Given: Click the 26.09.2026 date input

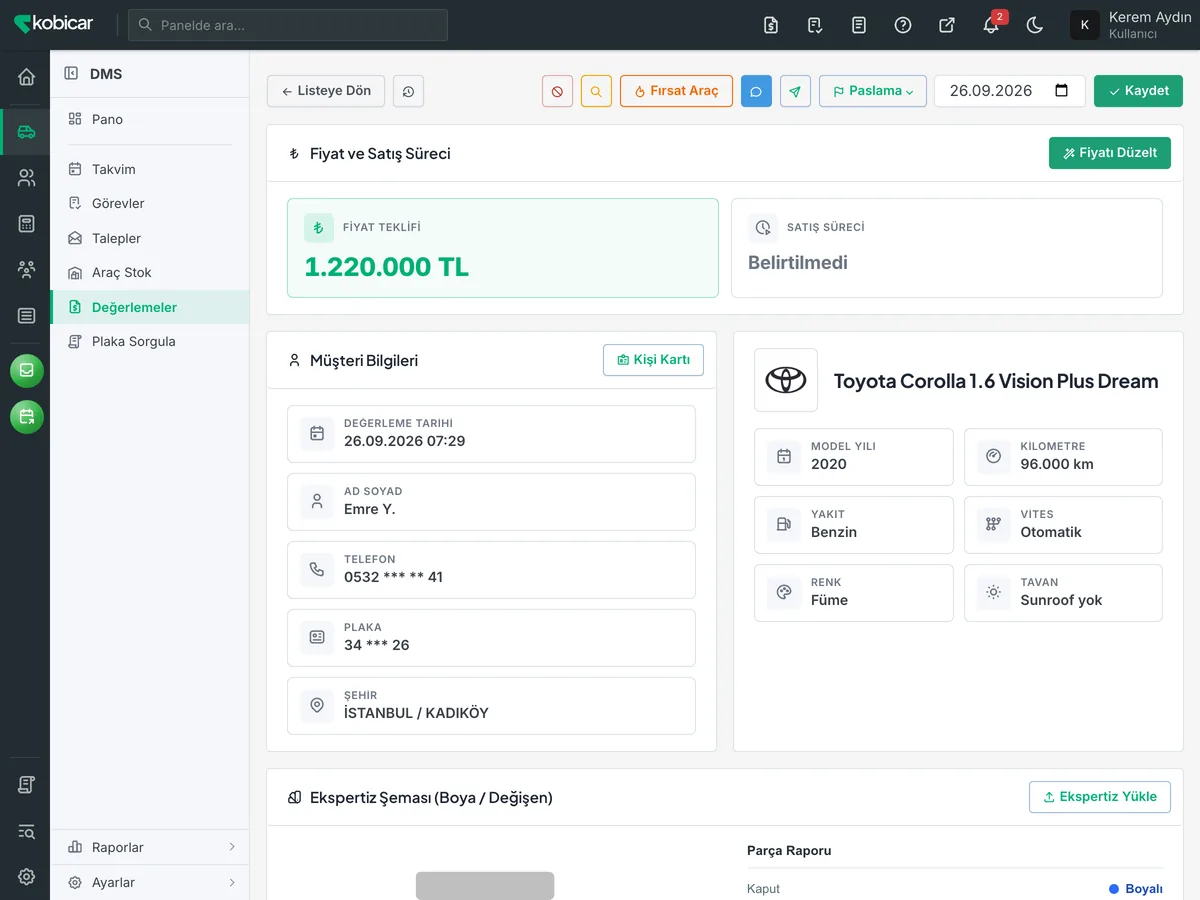Looking at the screenshot, I should click(x=1009, y=91).
